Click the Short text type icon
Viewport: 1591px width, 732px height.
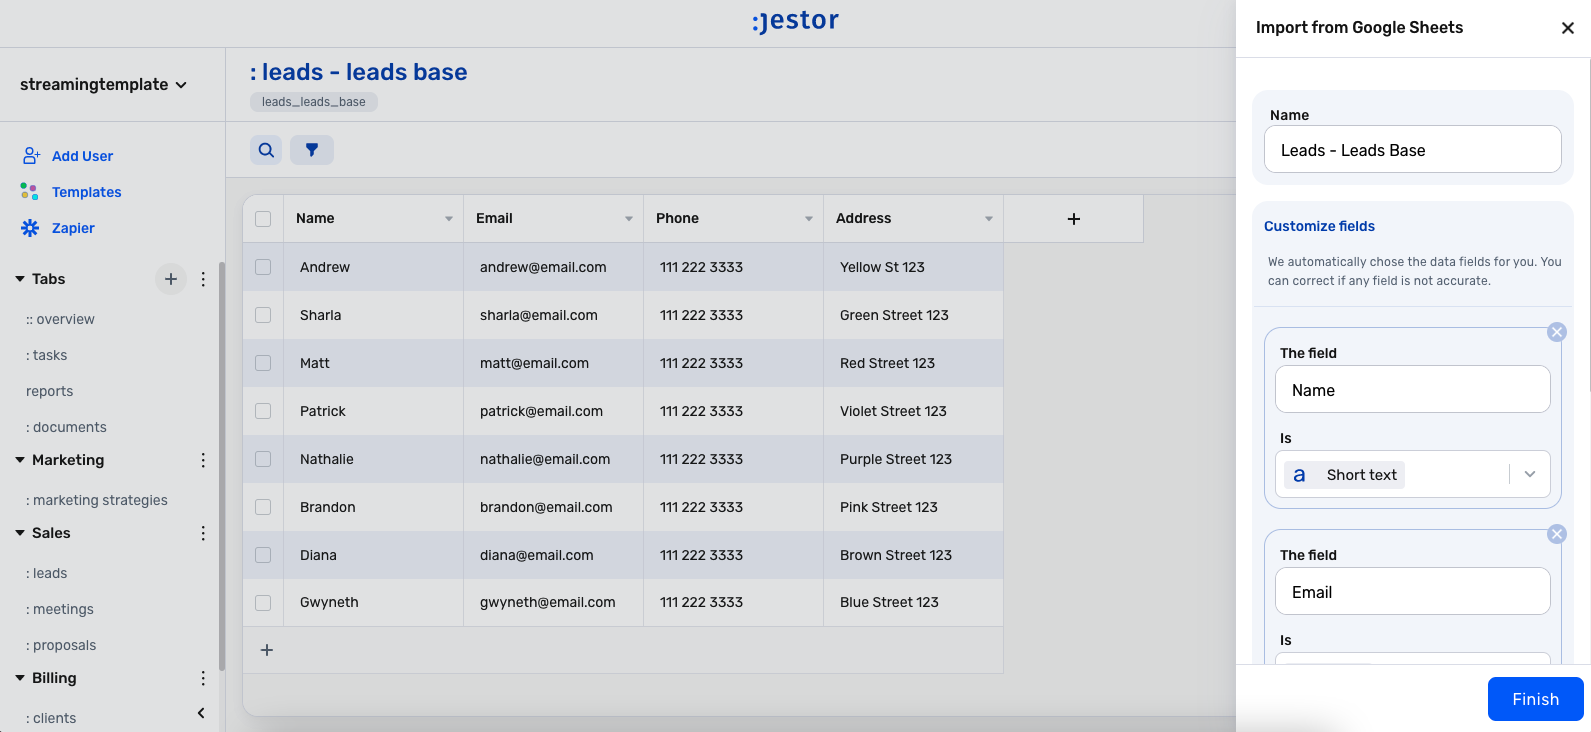(1299, 475)
